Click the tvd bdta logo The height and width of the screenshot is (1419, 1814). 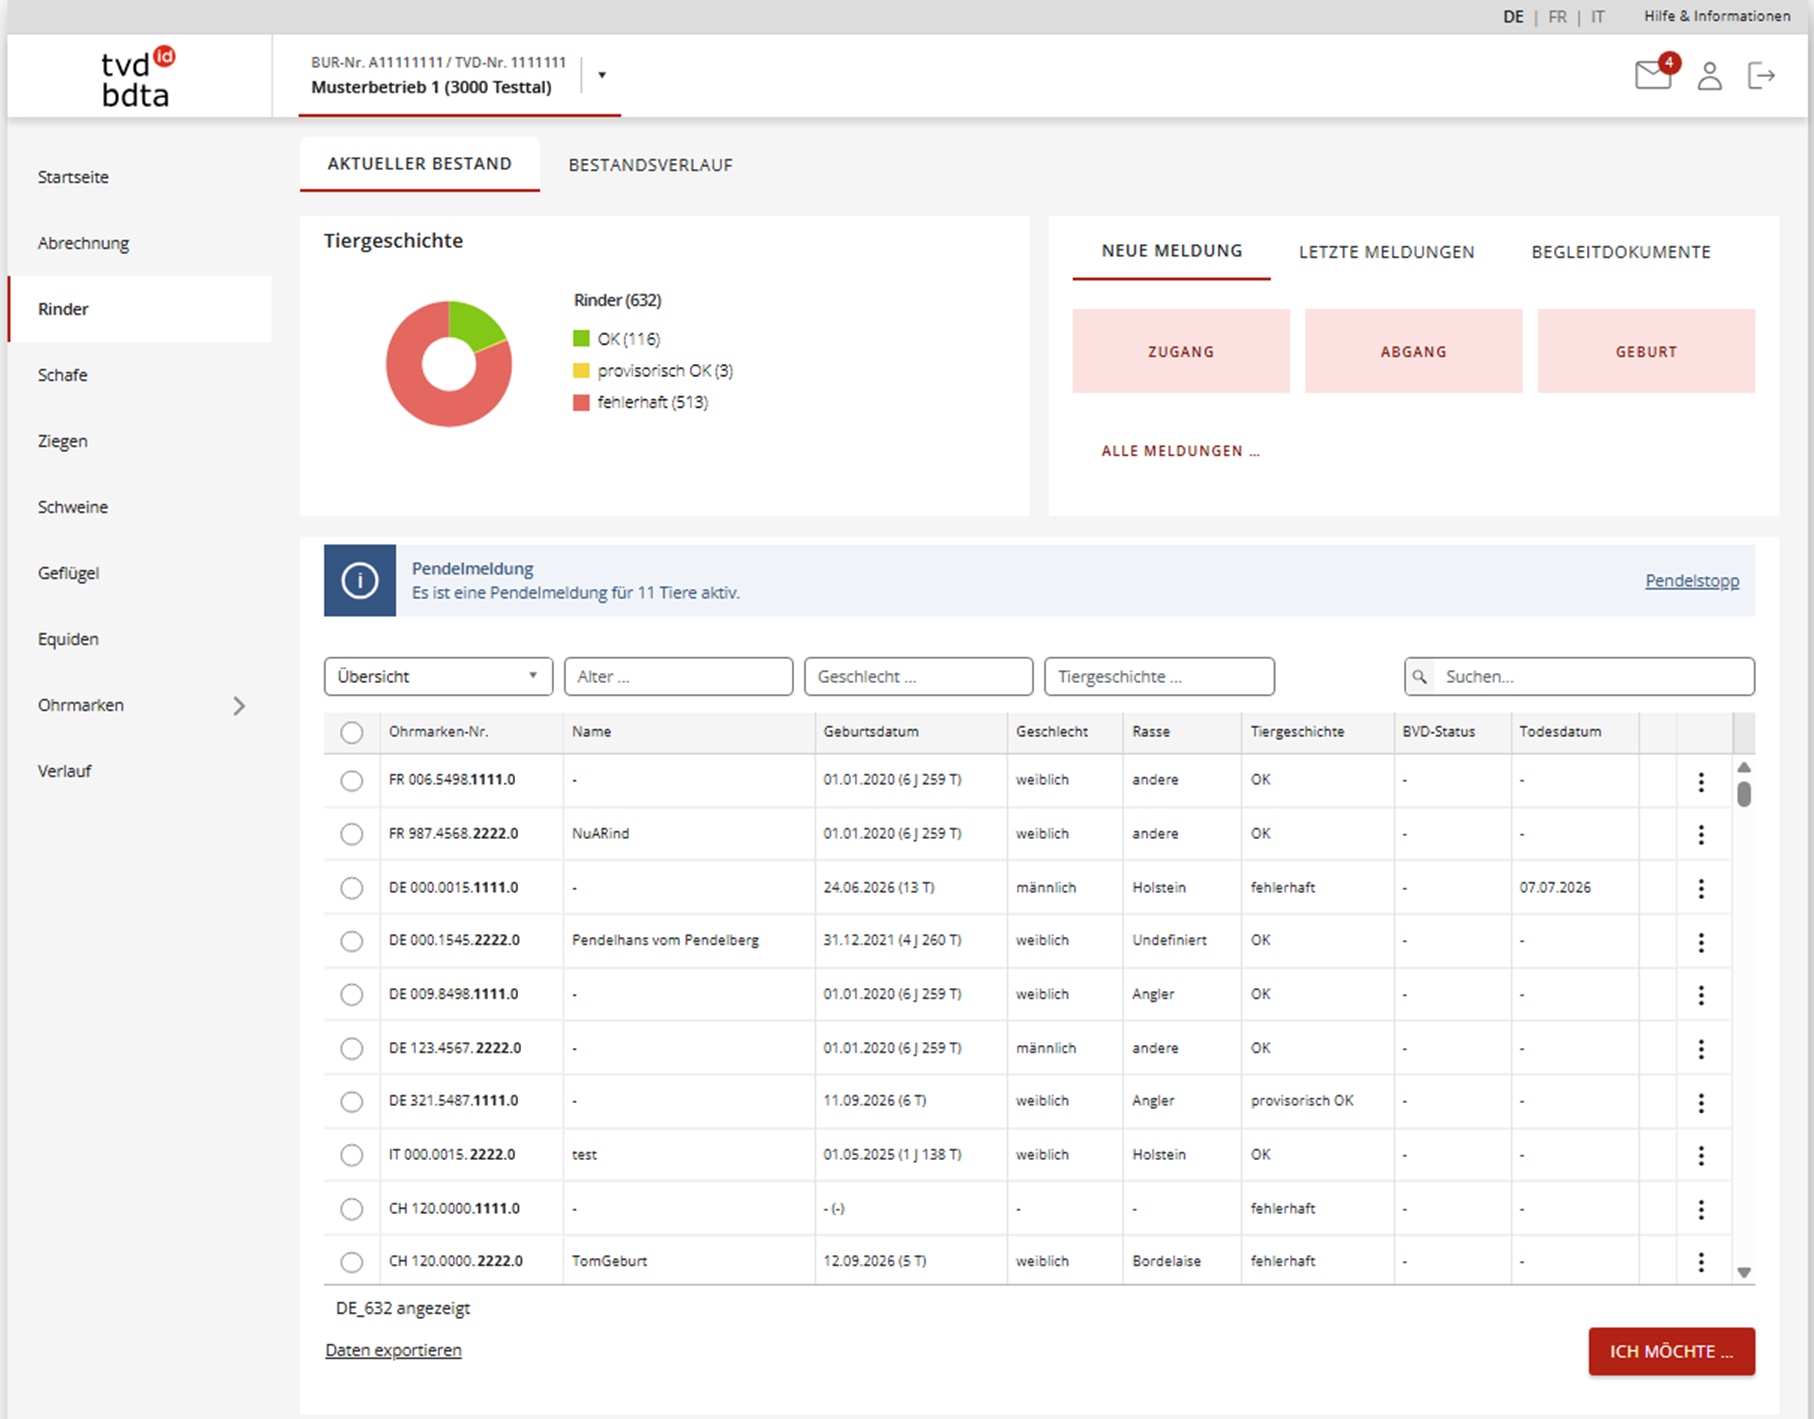click(x=138, y=77)
